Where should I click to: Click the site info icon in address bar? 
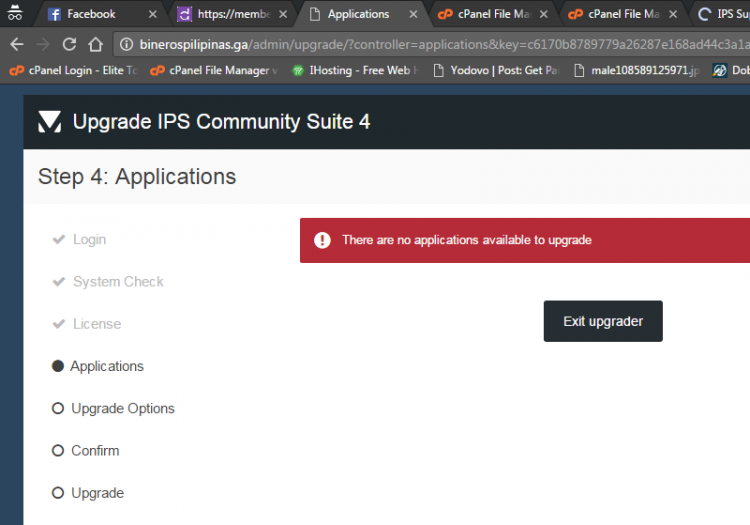(x=125, y=44)
